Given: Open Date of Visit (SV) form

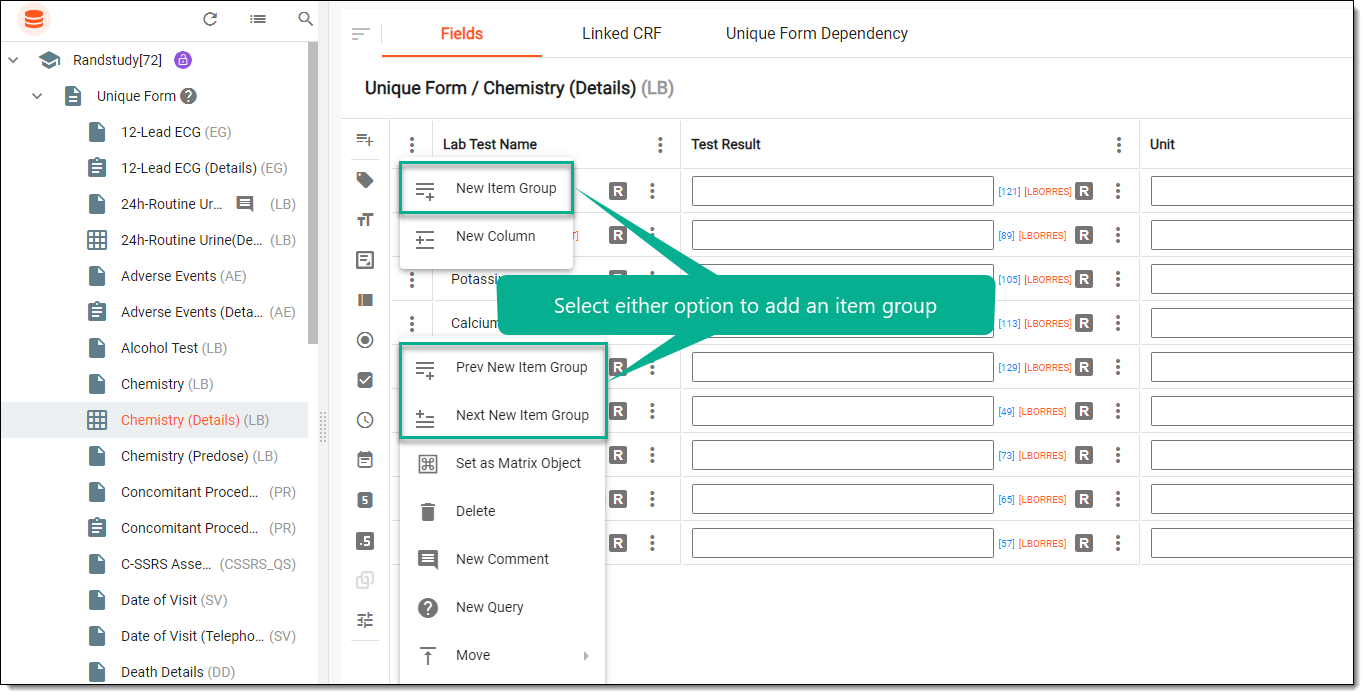Looking at the screenshot, I should pos(174,600).
